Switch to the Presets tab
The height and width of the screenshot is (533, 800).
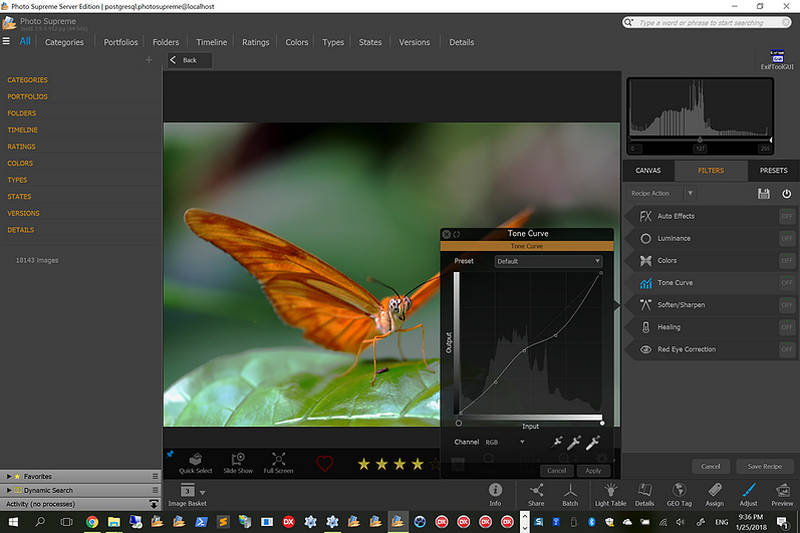(x=773, y=170)
